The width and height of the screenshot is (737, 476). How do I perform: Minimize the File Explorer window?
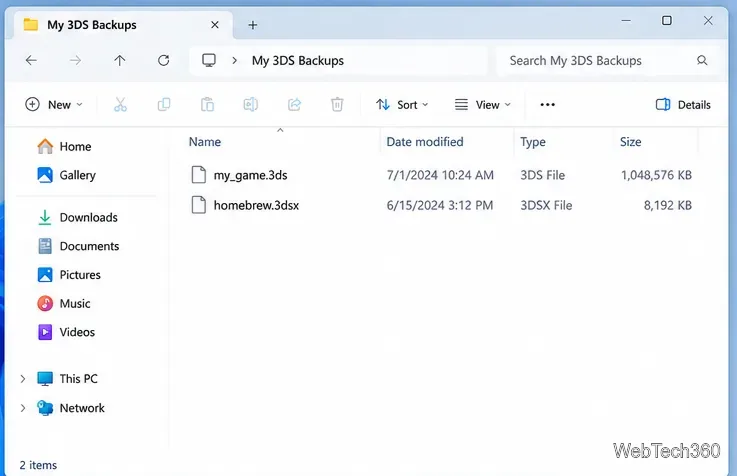tap(626, 21)
